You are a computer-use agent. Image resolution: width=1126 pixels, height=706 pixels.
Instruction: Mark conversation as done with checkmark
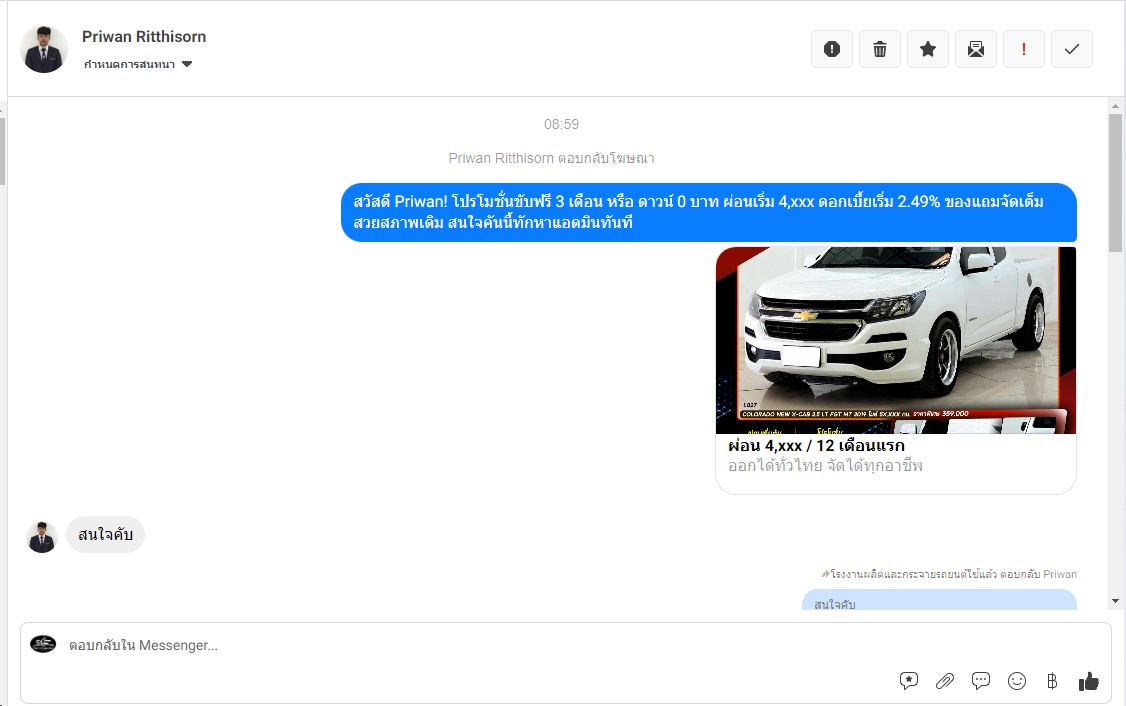[x=1071, y=49]
